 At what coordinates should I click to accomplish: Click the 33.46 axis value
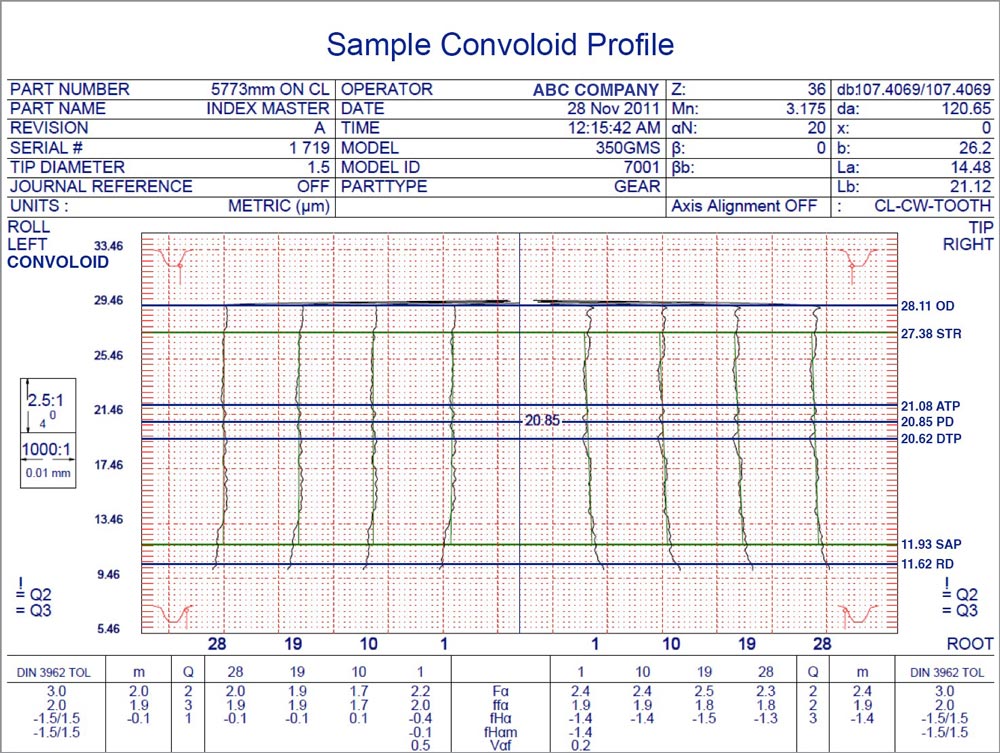pos(108,246)
